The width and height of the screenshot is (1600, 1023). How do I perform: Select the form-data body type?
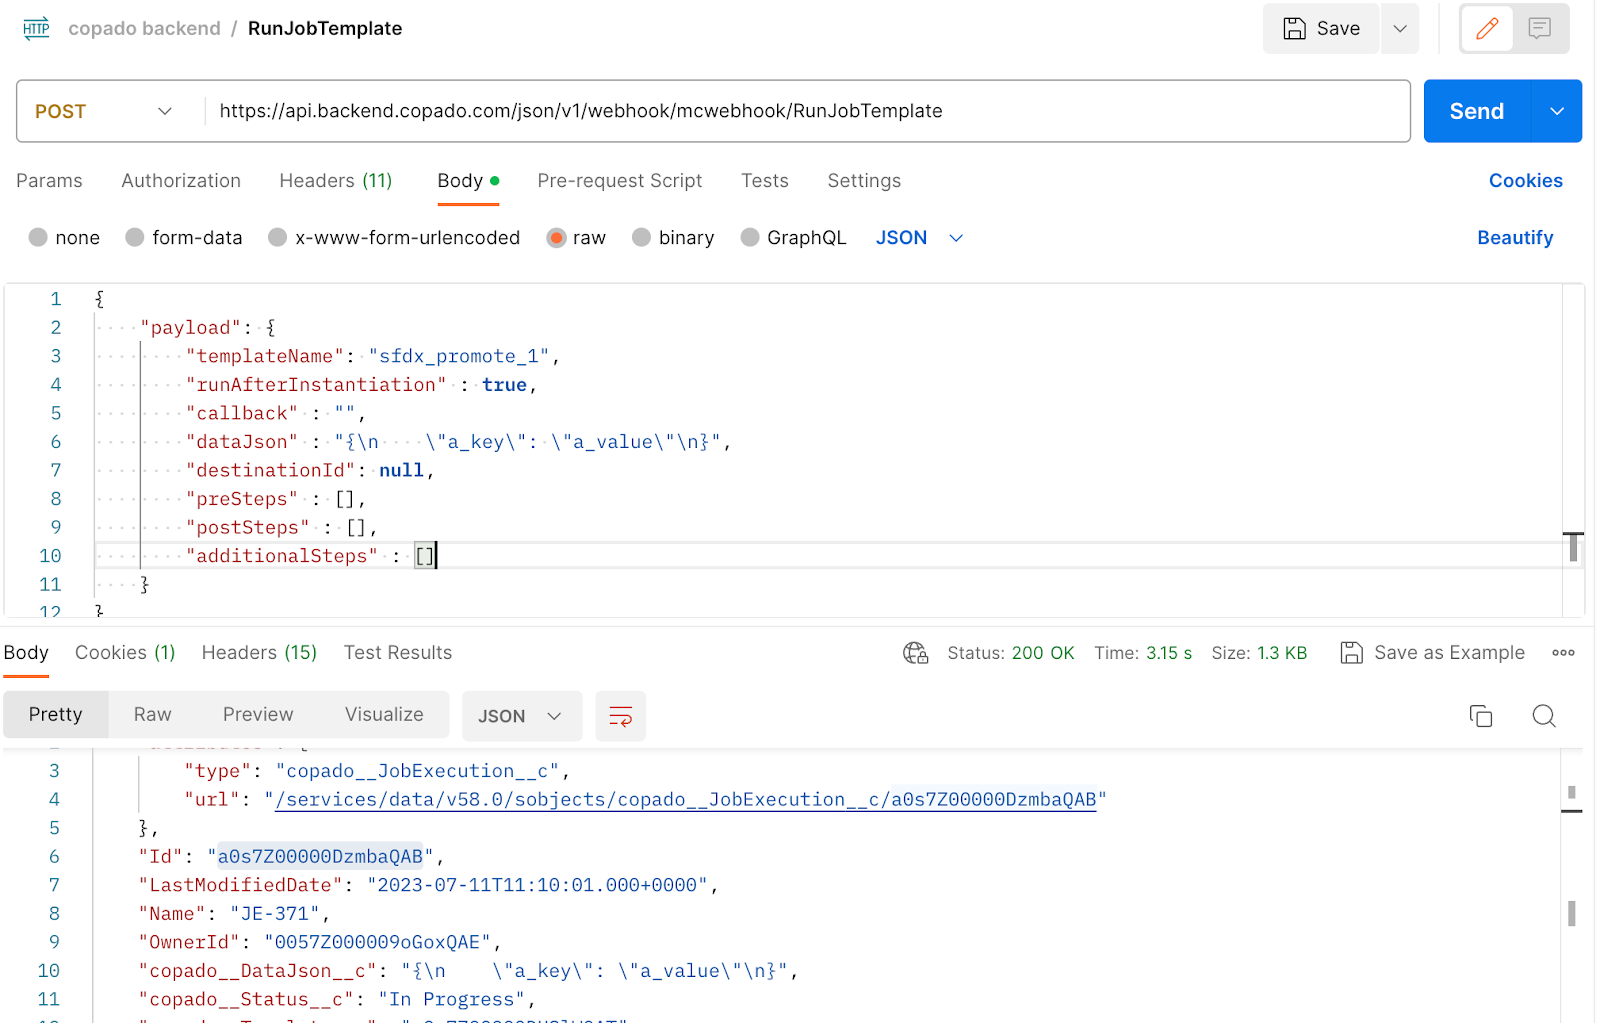pos(184,238)
